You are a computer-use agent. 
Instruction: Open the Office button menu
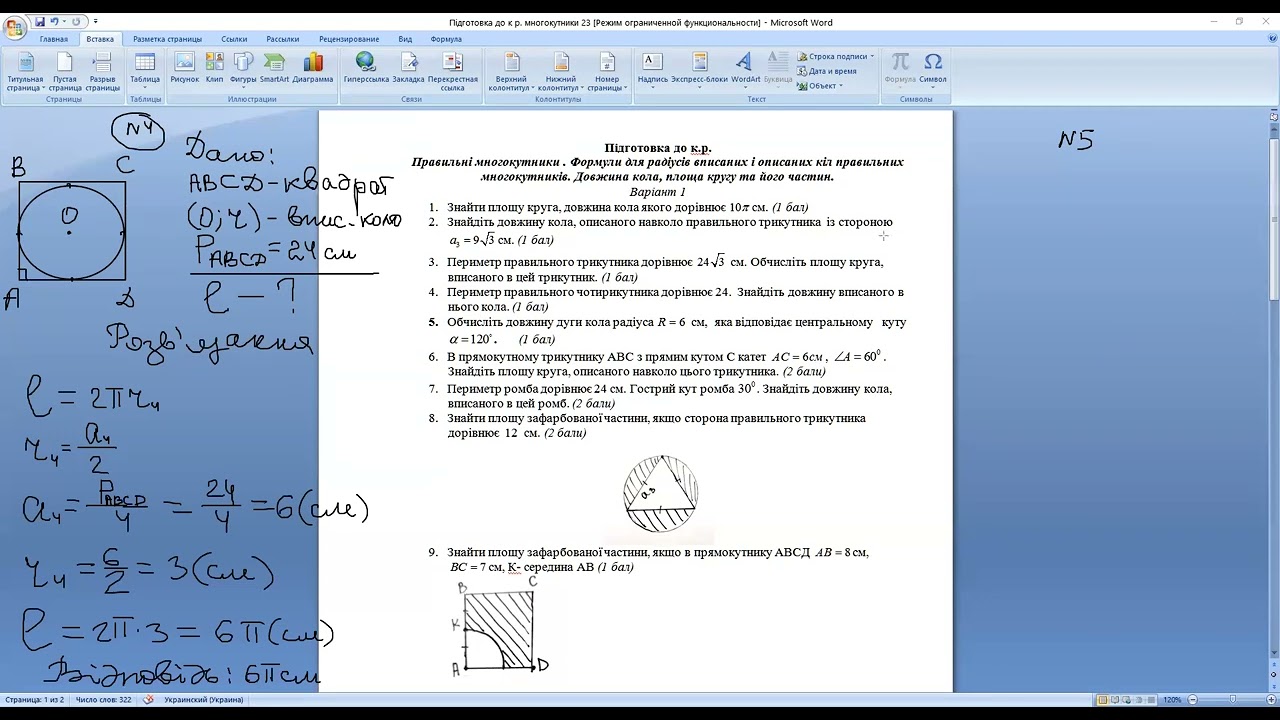pyautogui.click(x=14, y=28)
